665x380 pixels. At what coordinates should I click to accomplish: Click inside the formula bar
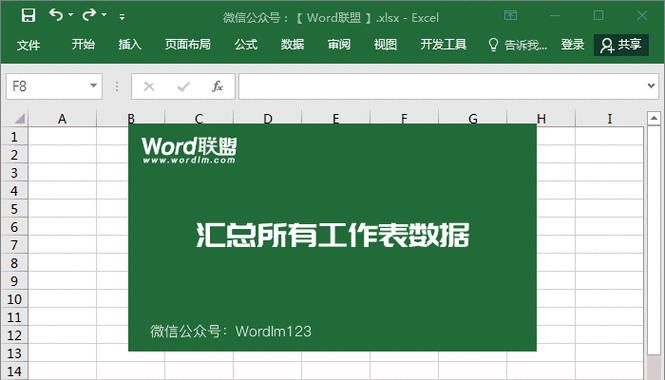click(x=441, y=87)
